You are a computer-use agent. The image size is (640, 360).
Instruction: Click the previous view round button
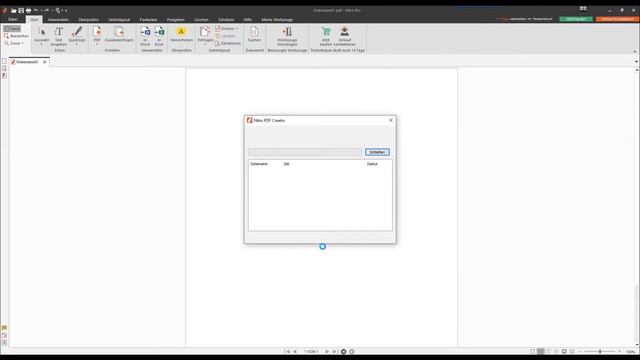[x=344, y=351]
